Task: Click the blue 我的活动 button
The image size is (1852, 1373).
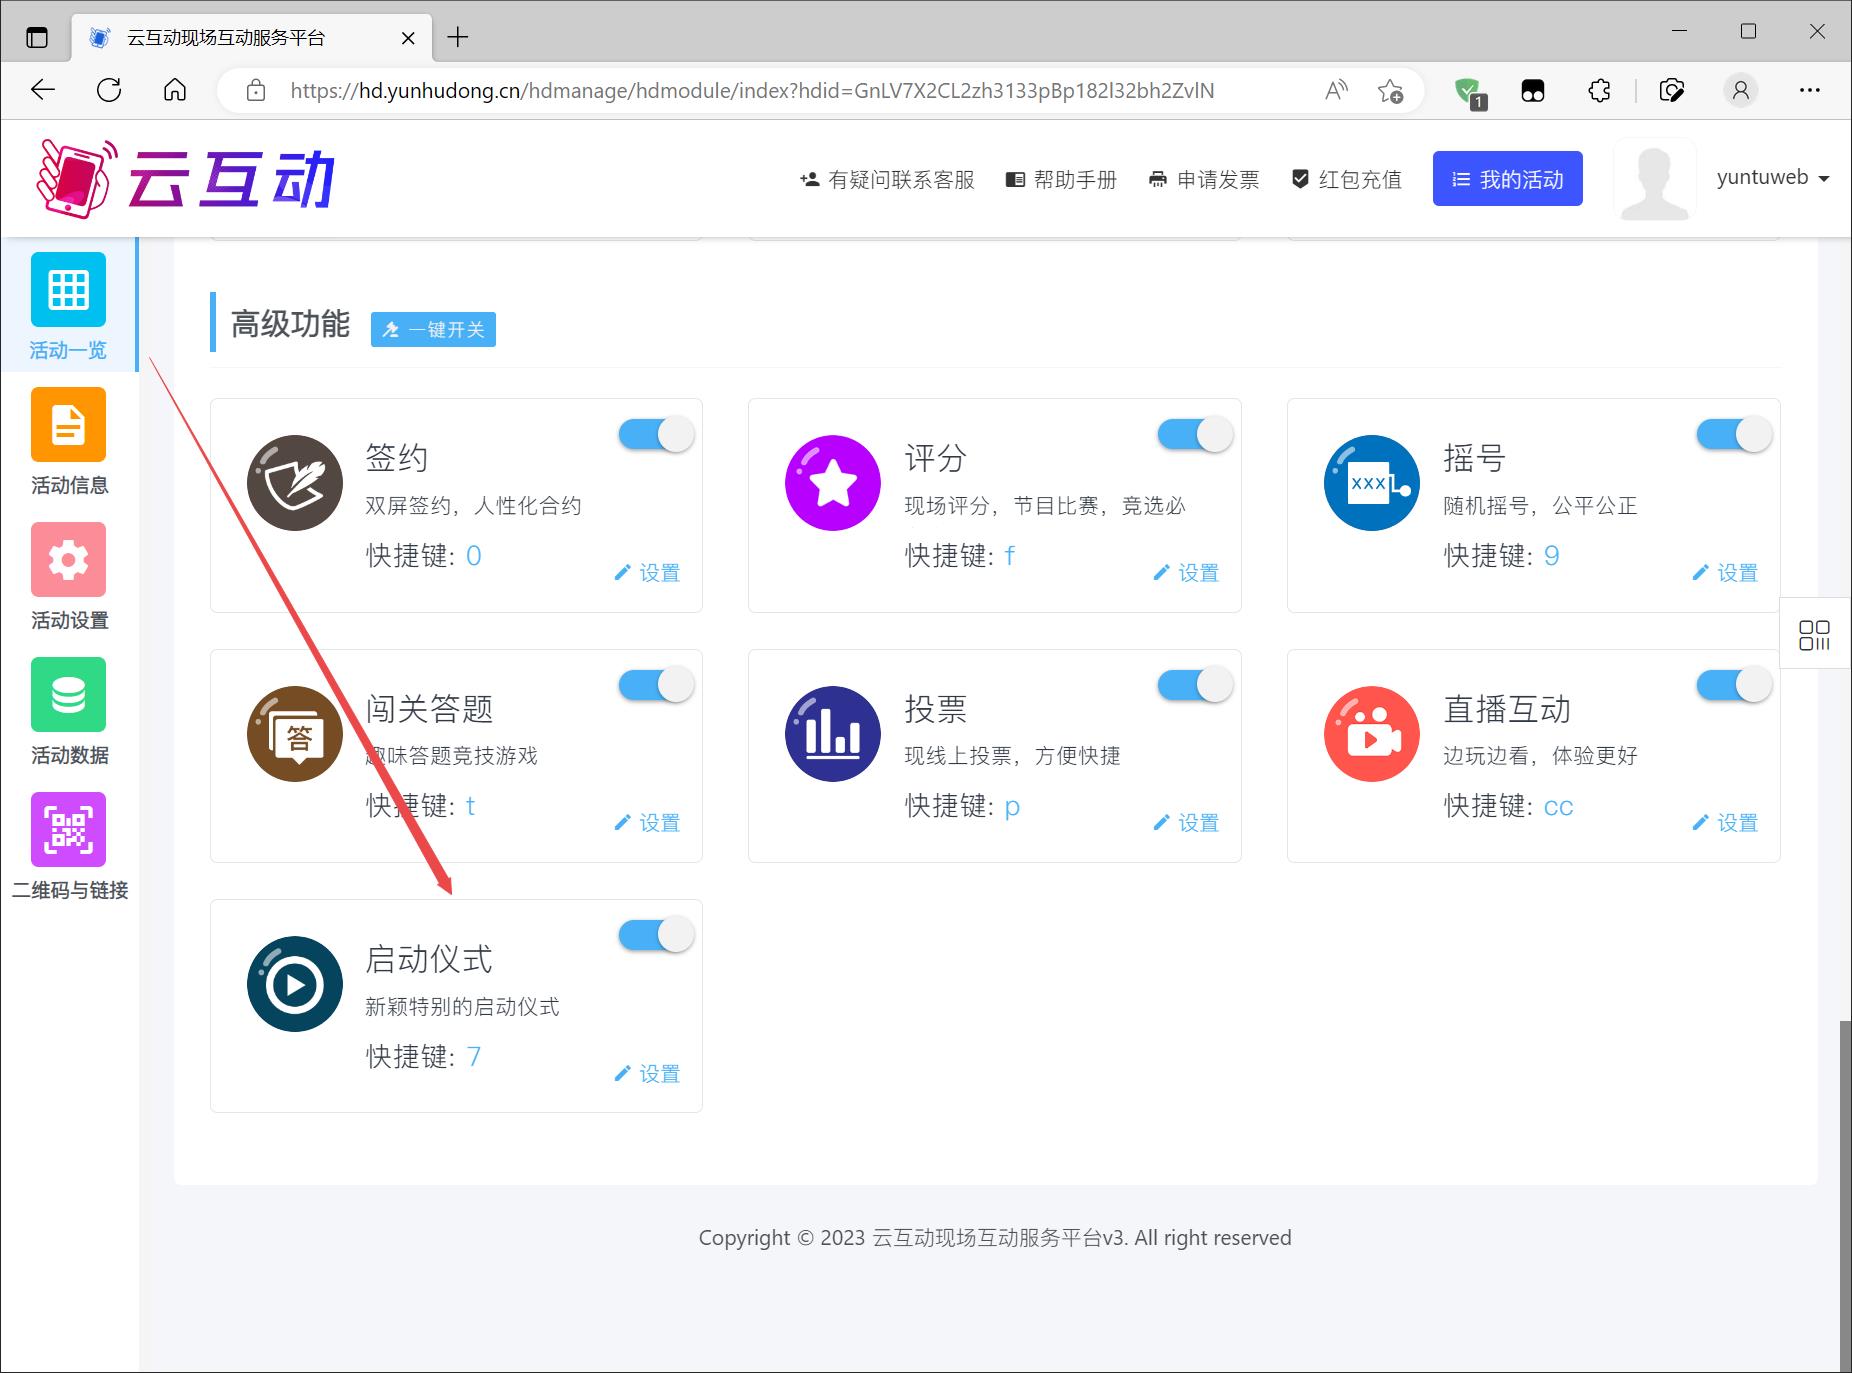Action: coord(1507,179)
